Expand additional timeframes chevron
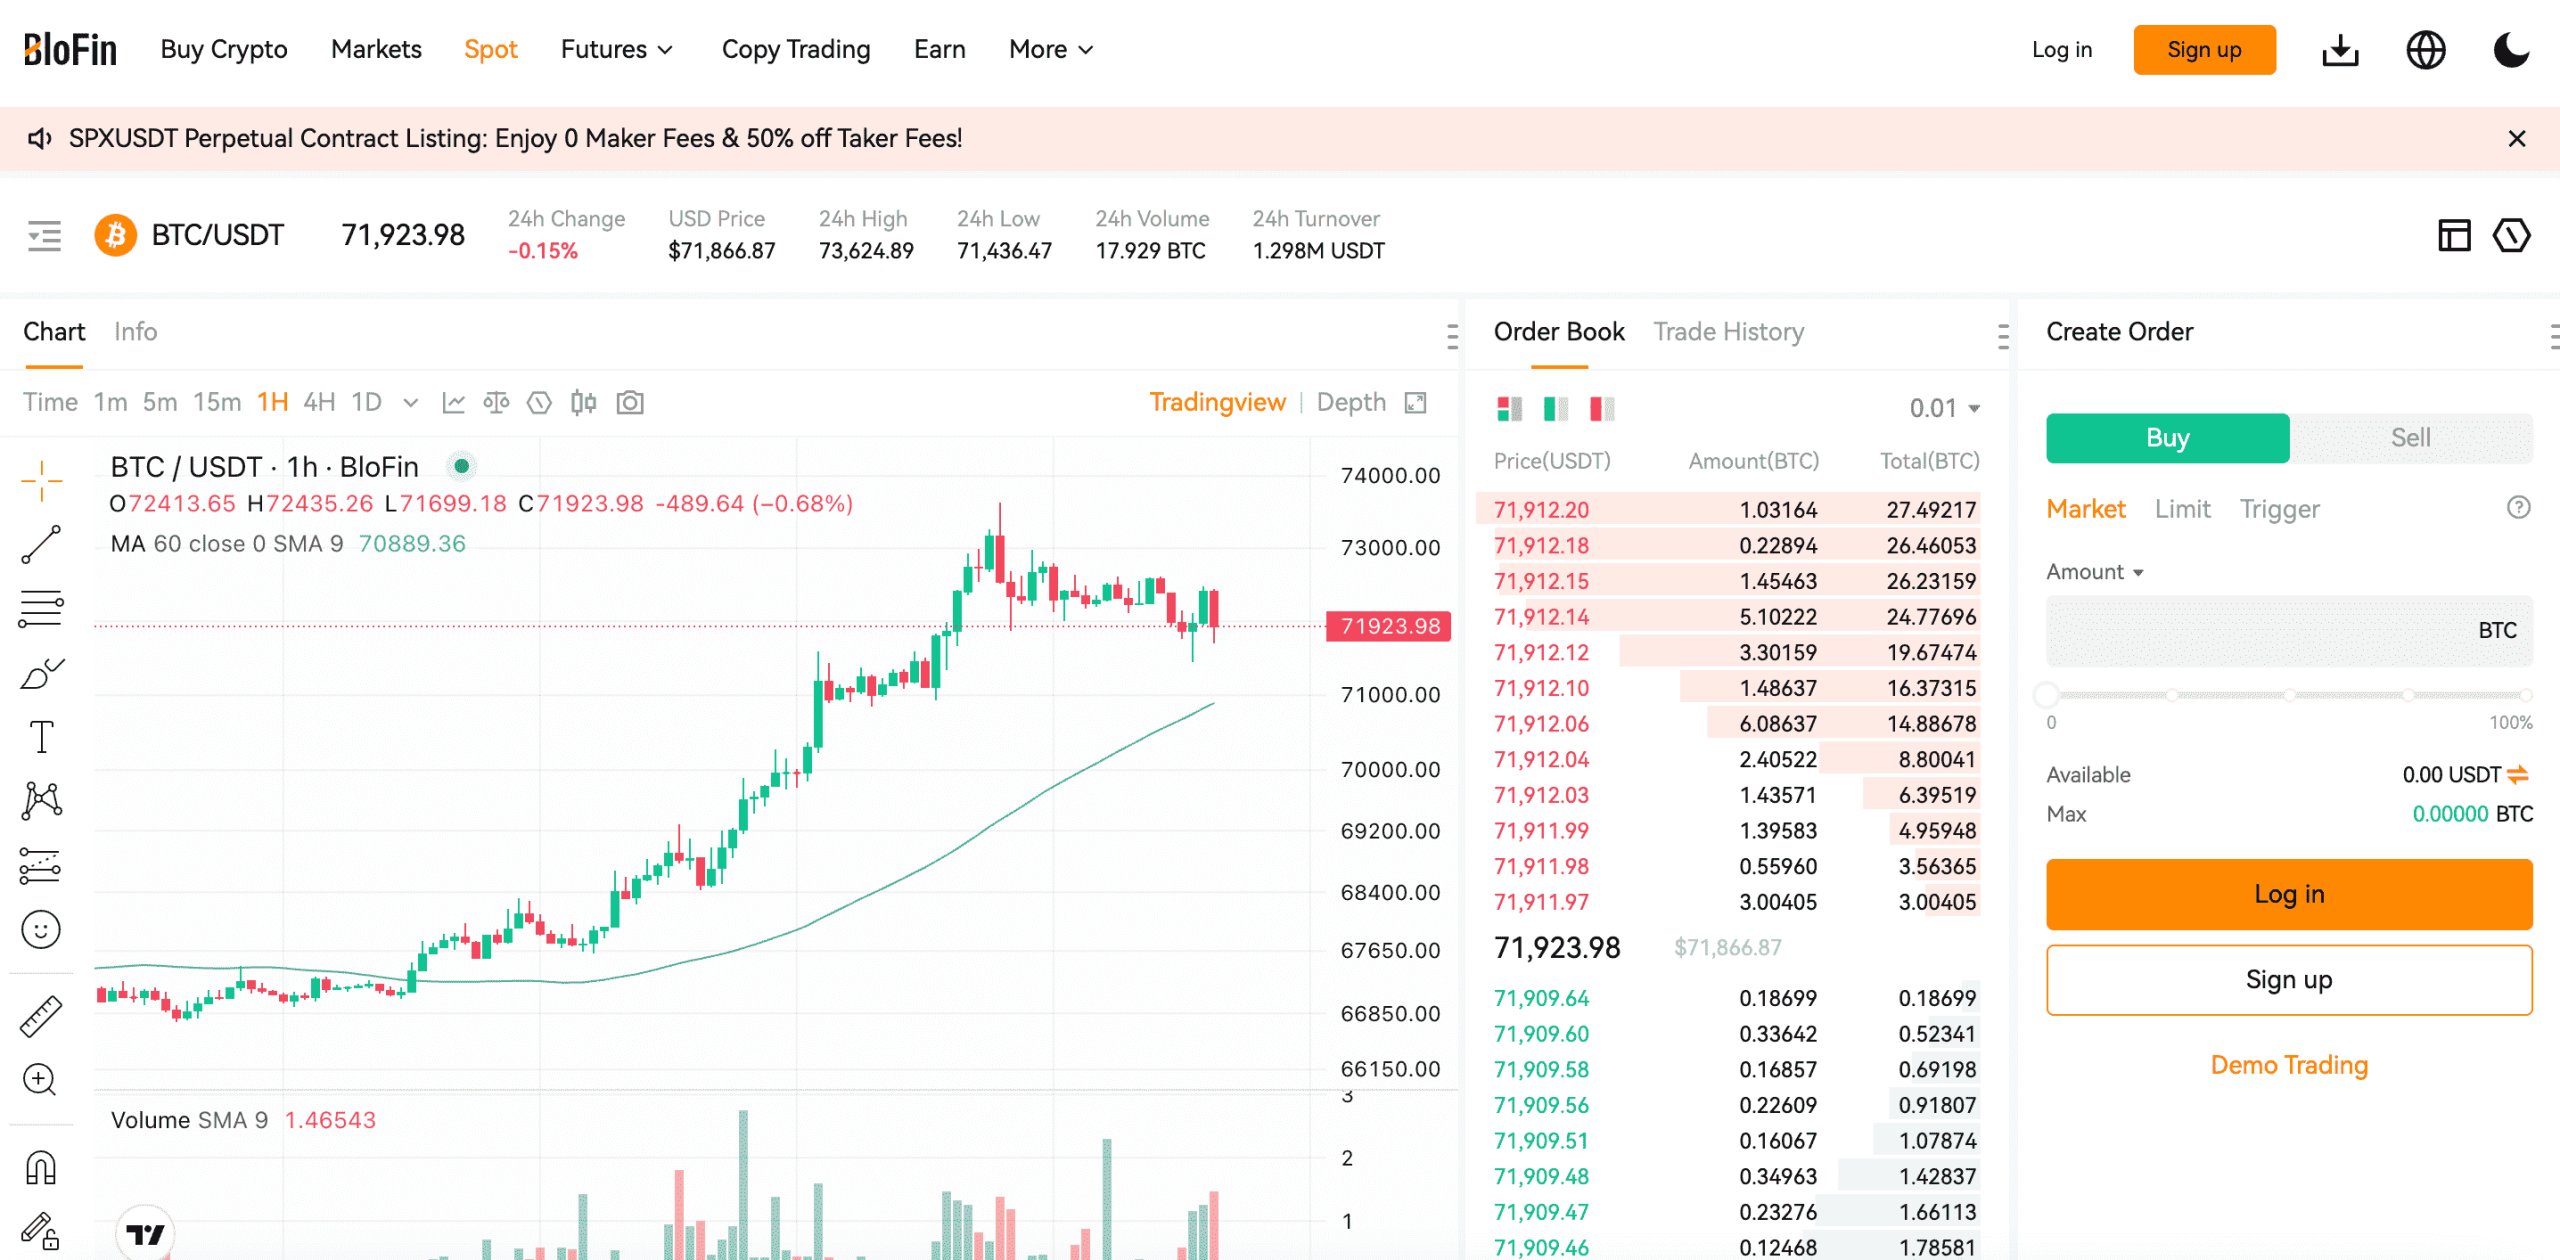Viewport: 2560px width, 1260px height. 410,403
